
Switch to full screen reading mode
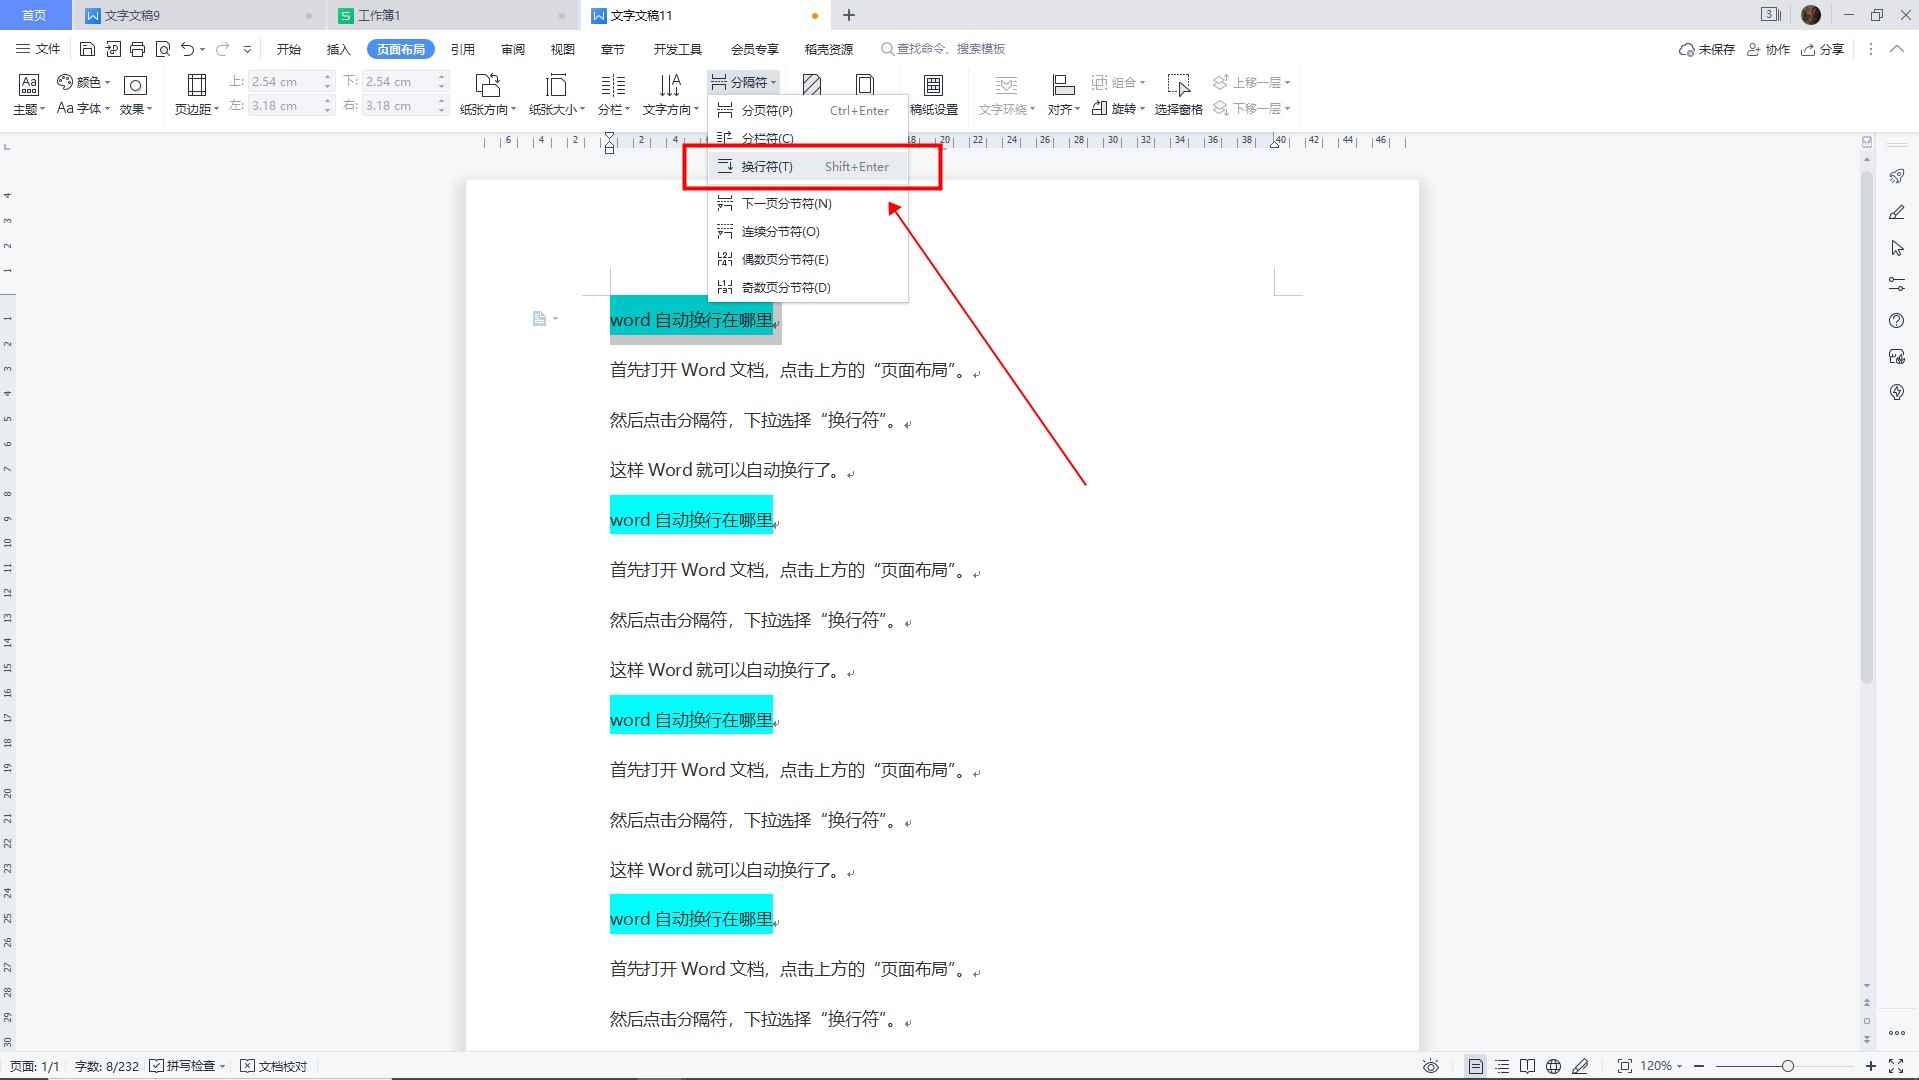(x=1527, y=1065)
